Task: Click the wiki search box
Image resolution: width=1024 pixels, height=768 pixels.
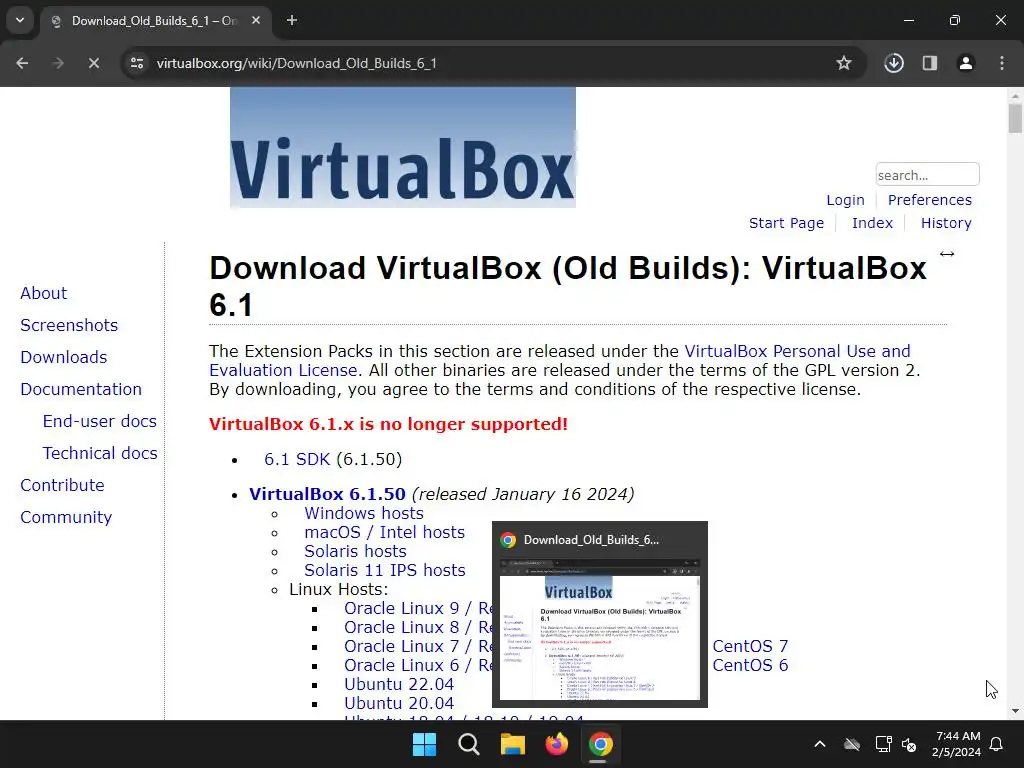Action: (927, 174)
